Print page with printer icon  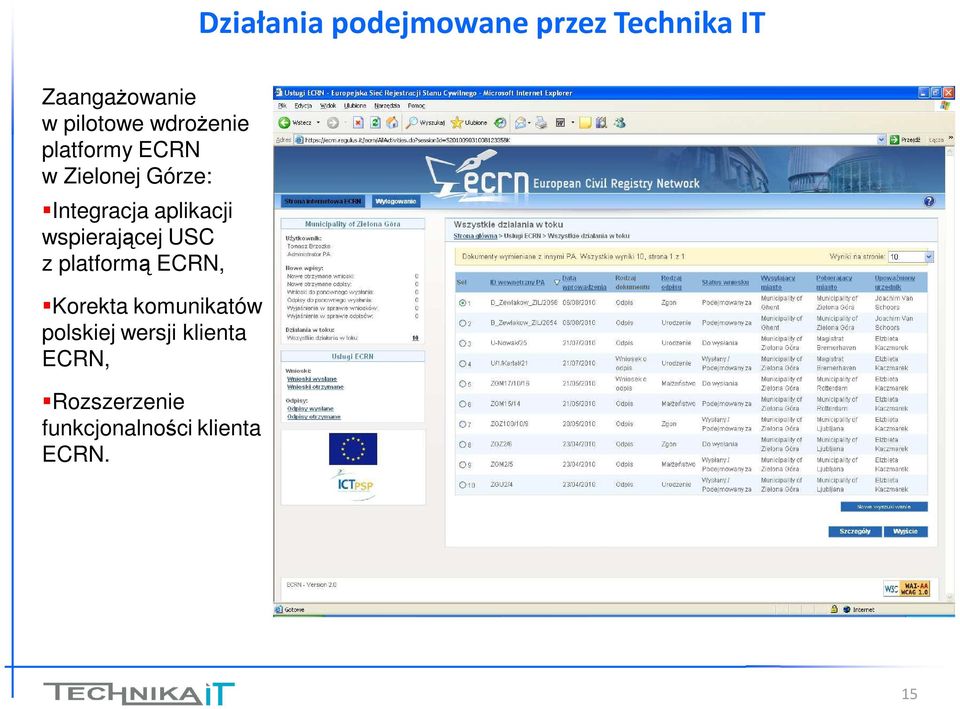tap(541, 122)
